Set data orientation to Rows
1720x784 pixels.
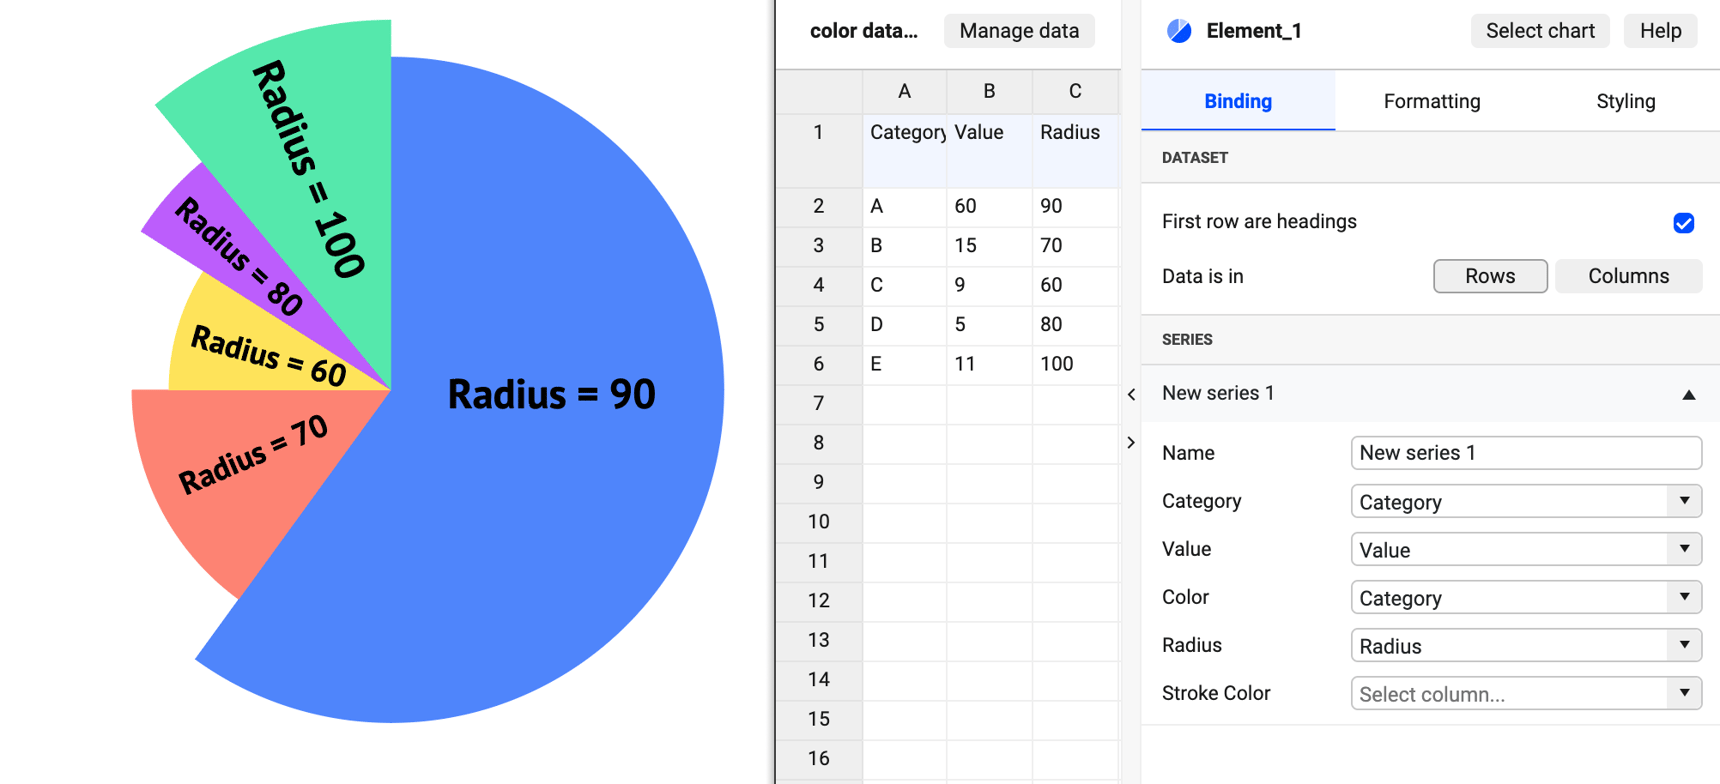point(1490,276)
